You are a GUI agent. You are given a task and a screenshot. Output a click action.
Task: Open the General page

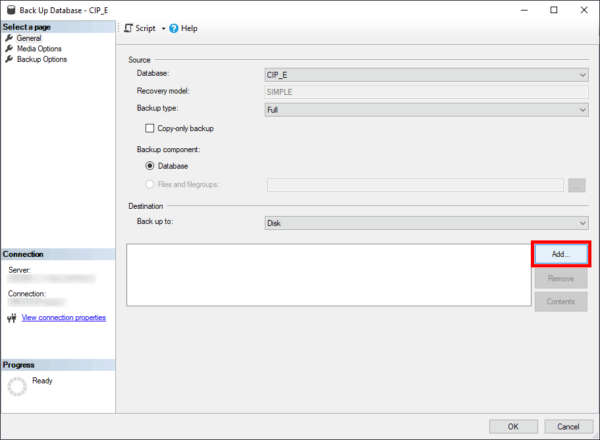click(x=29, y=38)
